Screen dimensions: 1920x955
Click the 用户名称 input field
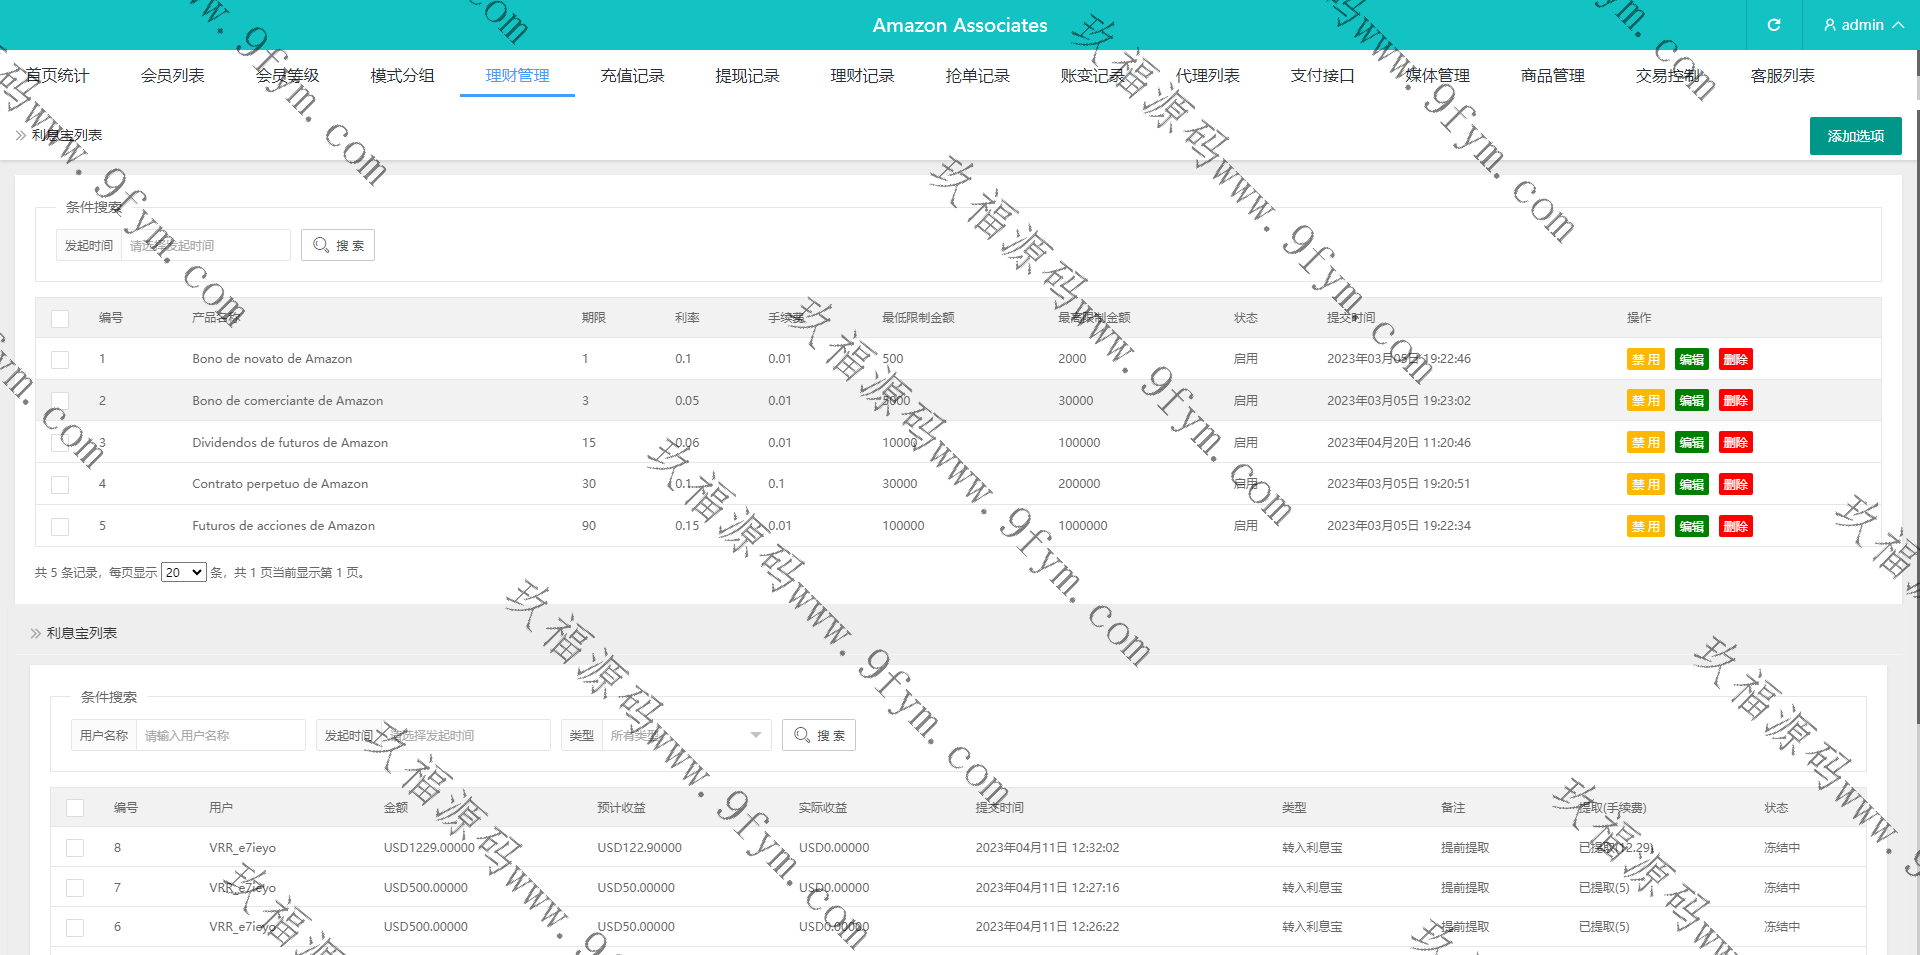pyautogui.click(x=220, y=735)
